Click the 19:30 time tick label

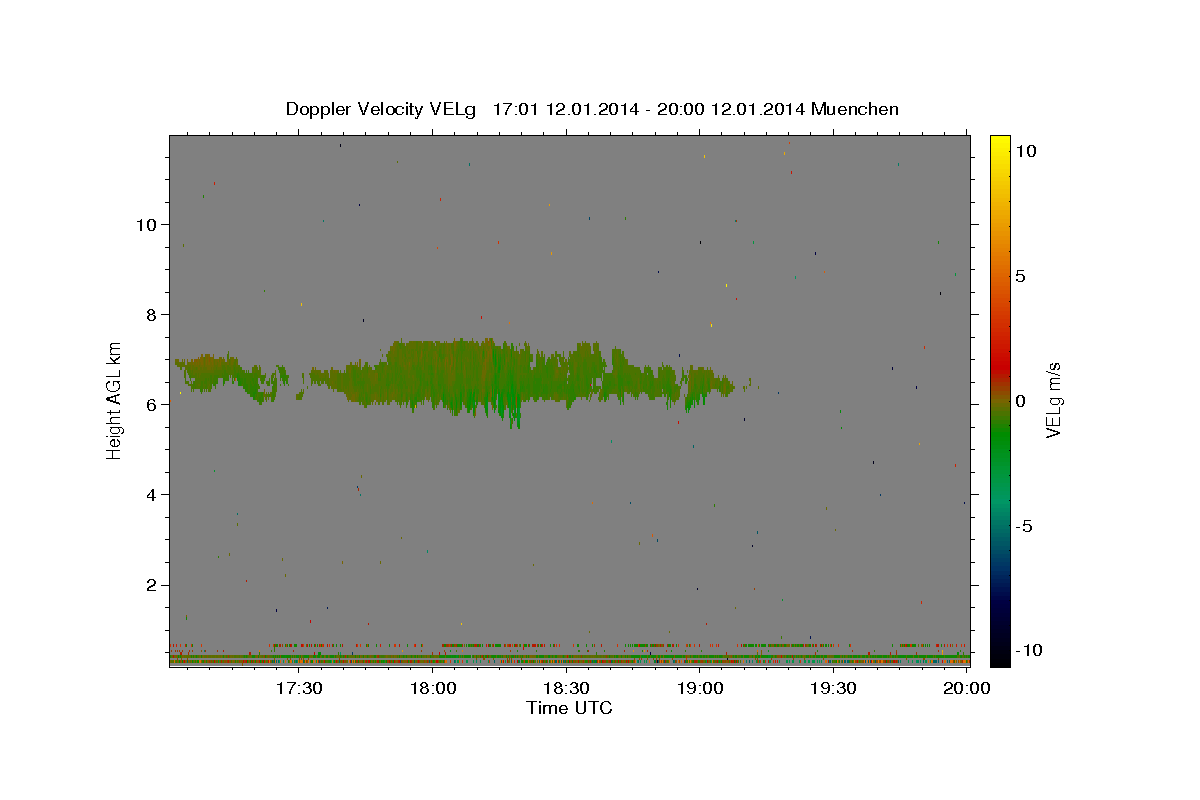tap(834, 688)
